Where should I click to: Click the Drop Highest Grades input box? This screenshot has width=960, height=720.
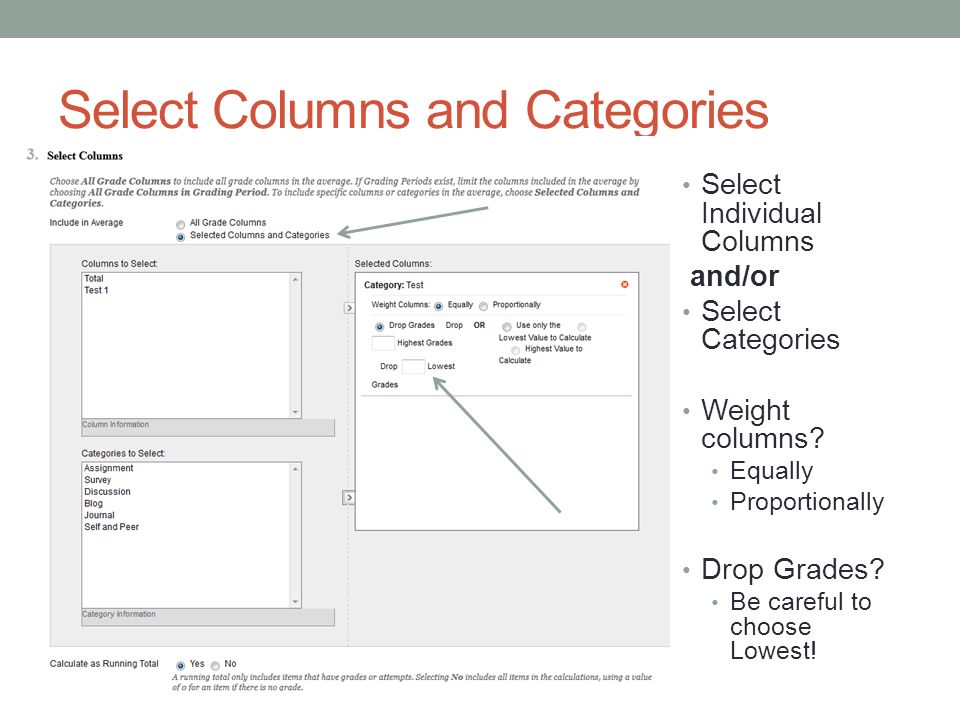[x=383, y=343]
